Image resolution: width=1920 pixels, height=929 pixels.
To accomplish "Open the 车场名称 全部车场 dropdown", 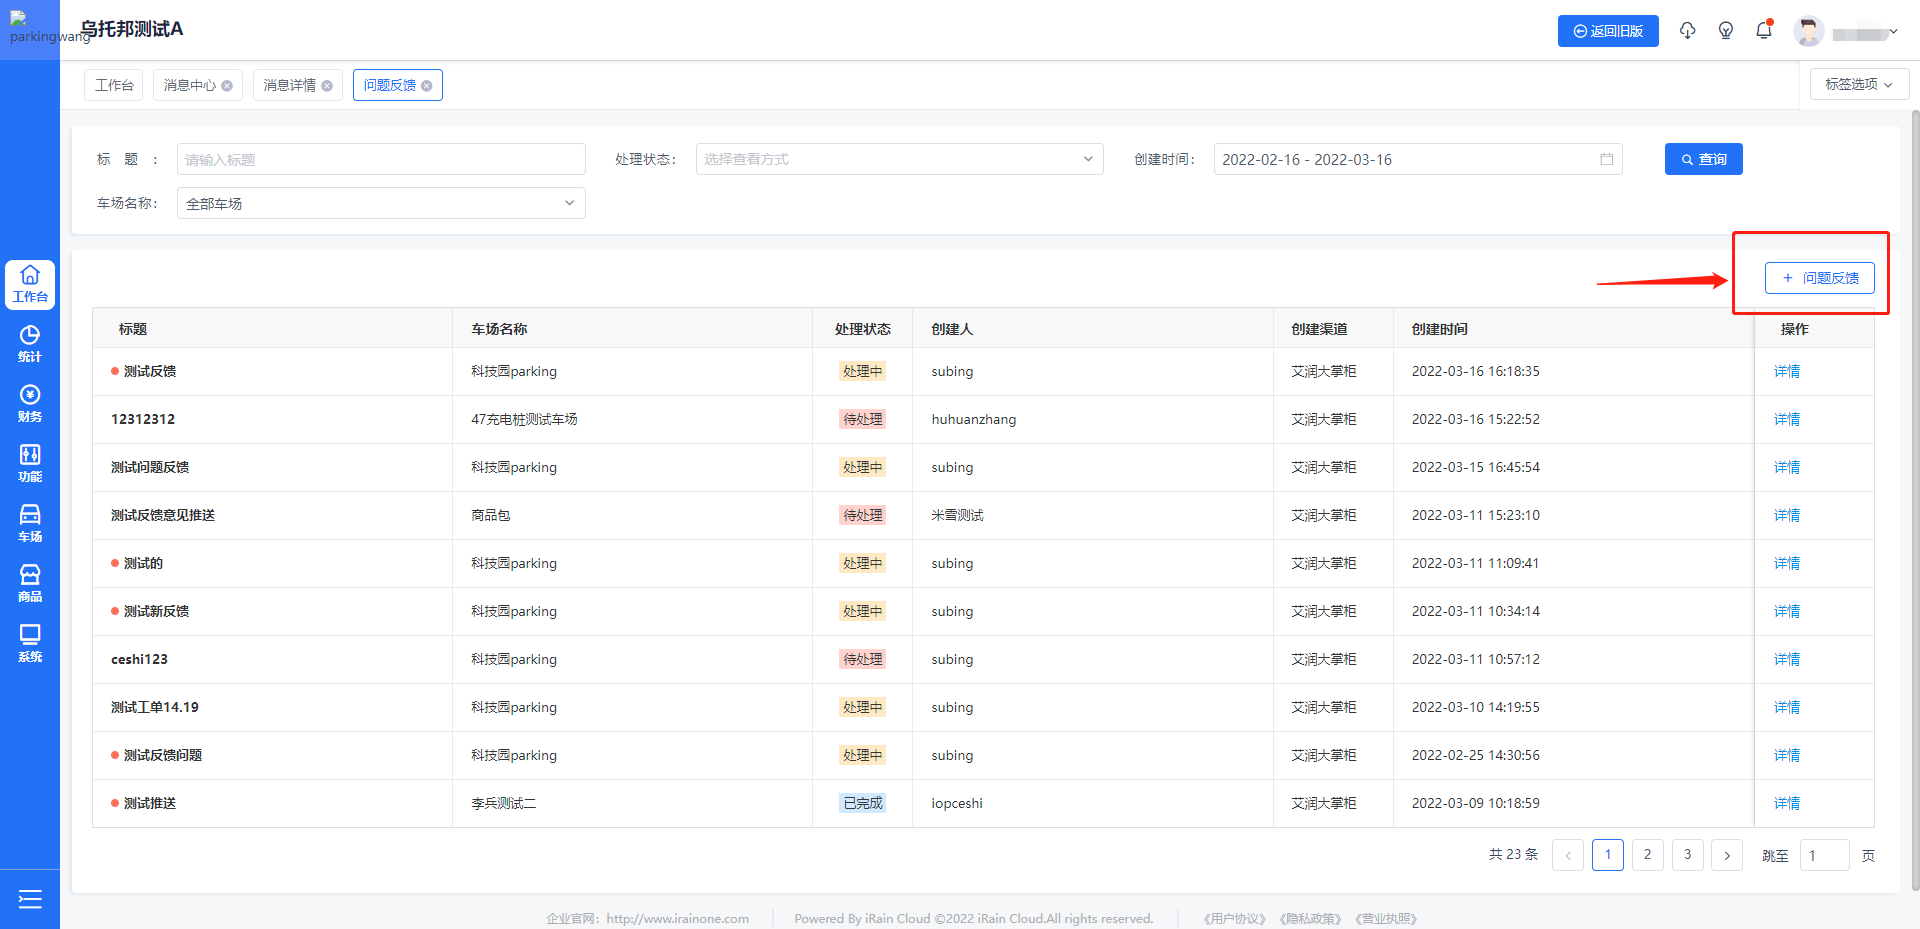I will click(x=381, y=203).
